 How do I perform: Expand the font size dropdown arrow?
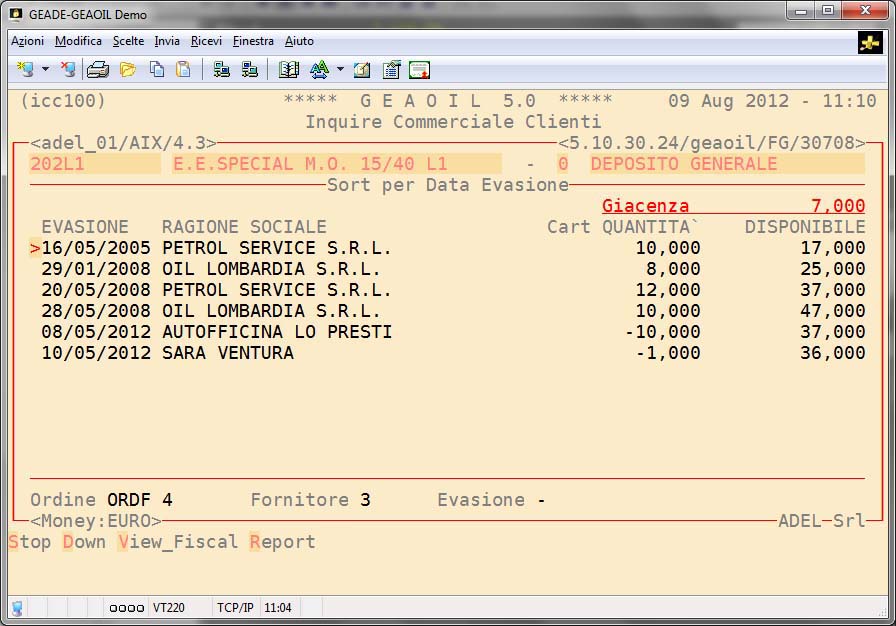pos(340,70)
